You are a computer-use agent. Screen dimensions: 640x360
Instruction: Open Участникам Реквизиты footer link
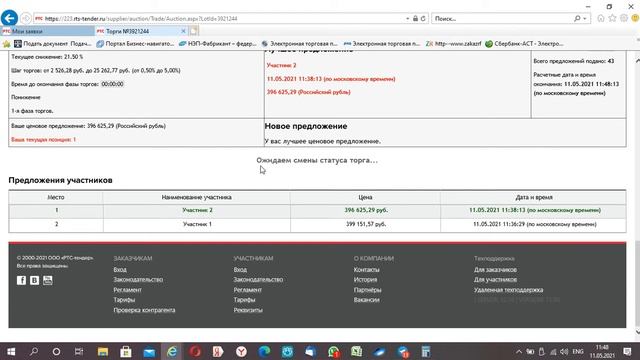pos(248,310)
